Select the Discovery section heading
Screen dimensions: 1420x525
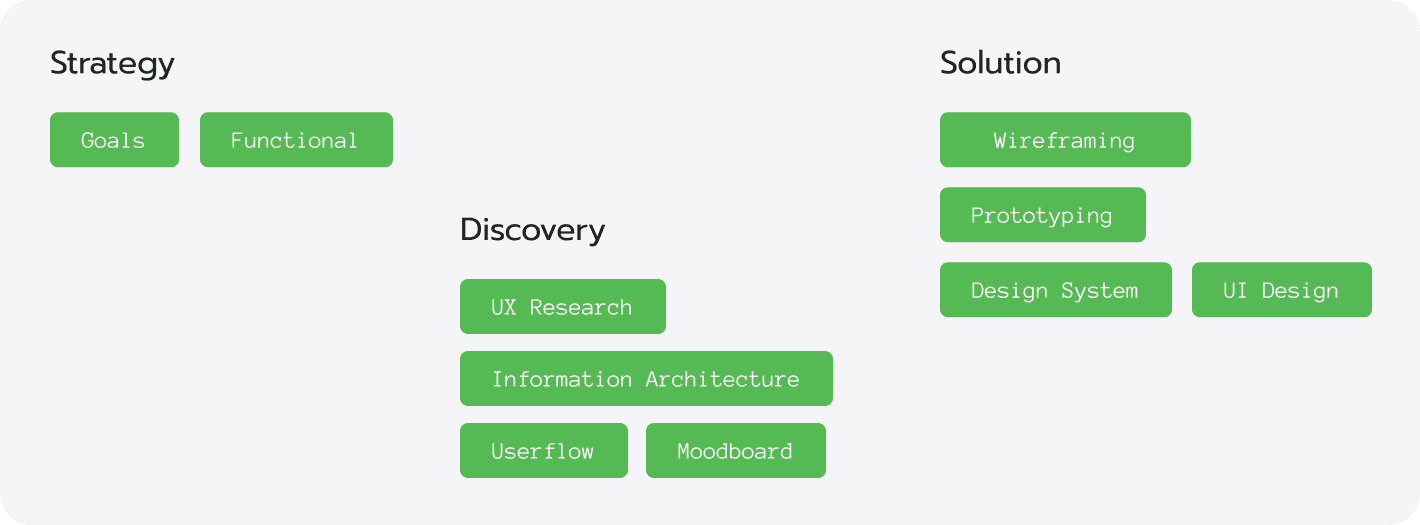click(x=532, y=230)
